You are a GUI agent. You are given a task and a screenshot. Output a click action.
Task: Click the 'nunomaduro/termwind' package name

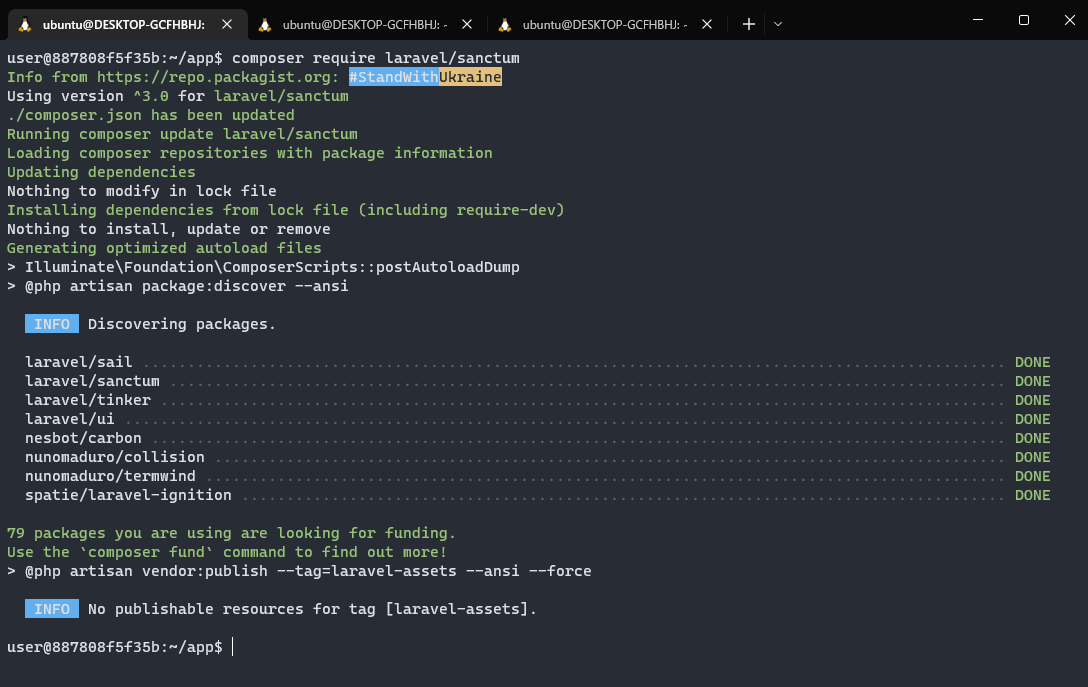pos(110,476)
